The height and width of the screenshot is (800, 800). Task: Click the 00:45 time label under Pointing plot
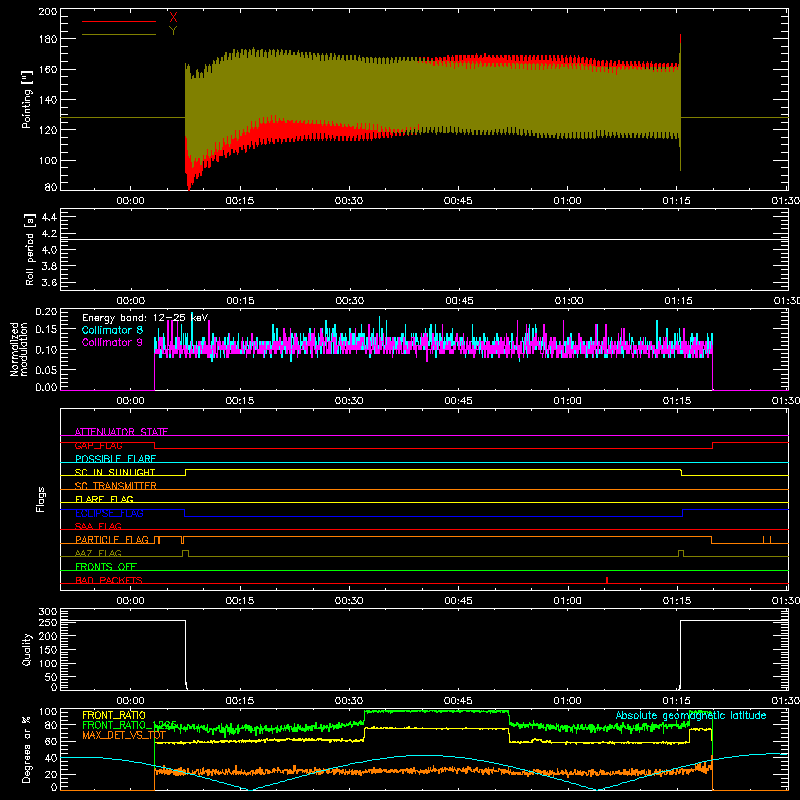click(x=458, y=201)
